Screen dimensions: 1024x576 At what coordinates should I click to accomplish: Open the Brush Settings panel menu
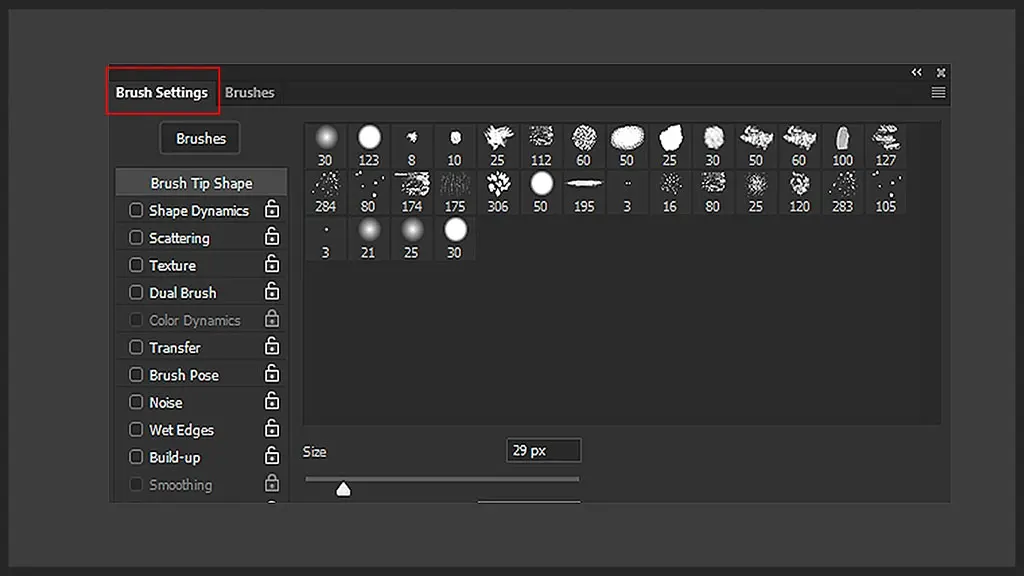pyautogui.click(x=938, y=93)
